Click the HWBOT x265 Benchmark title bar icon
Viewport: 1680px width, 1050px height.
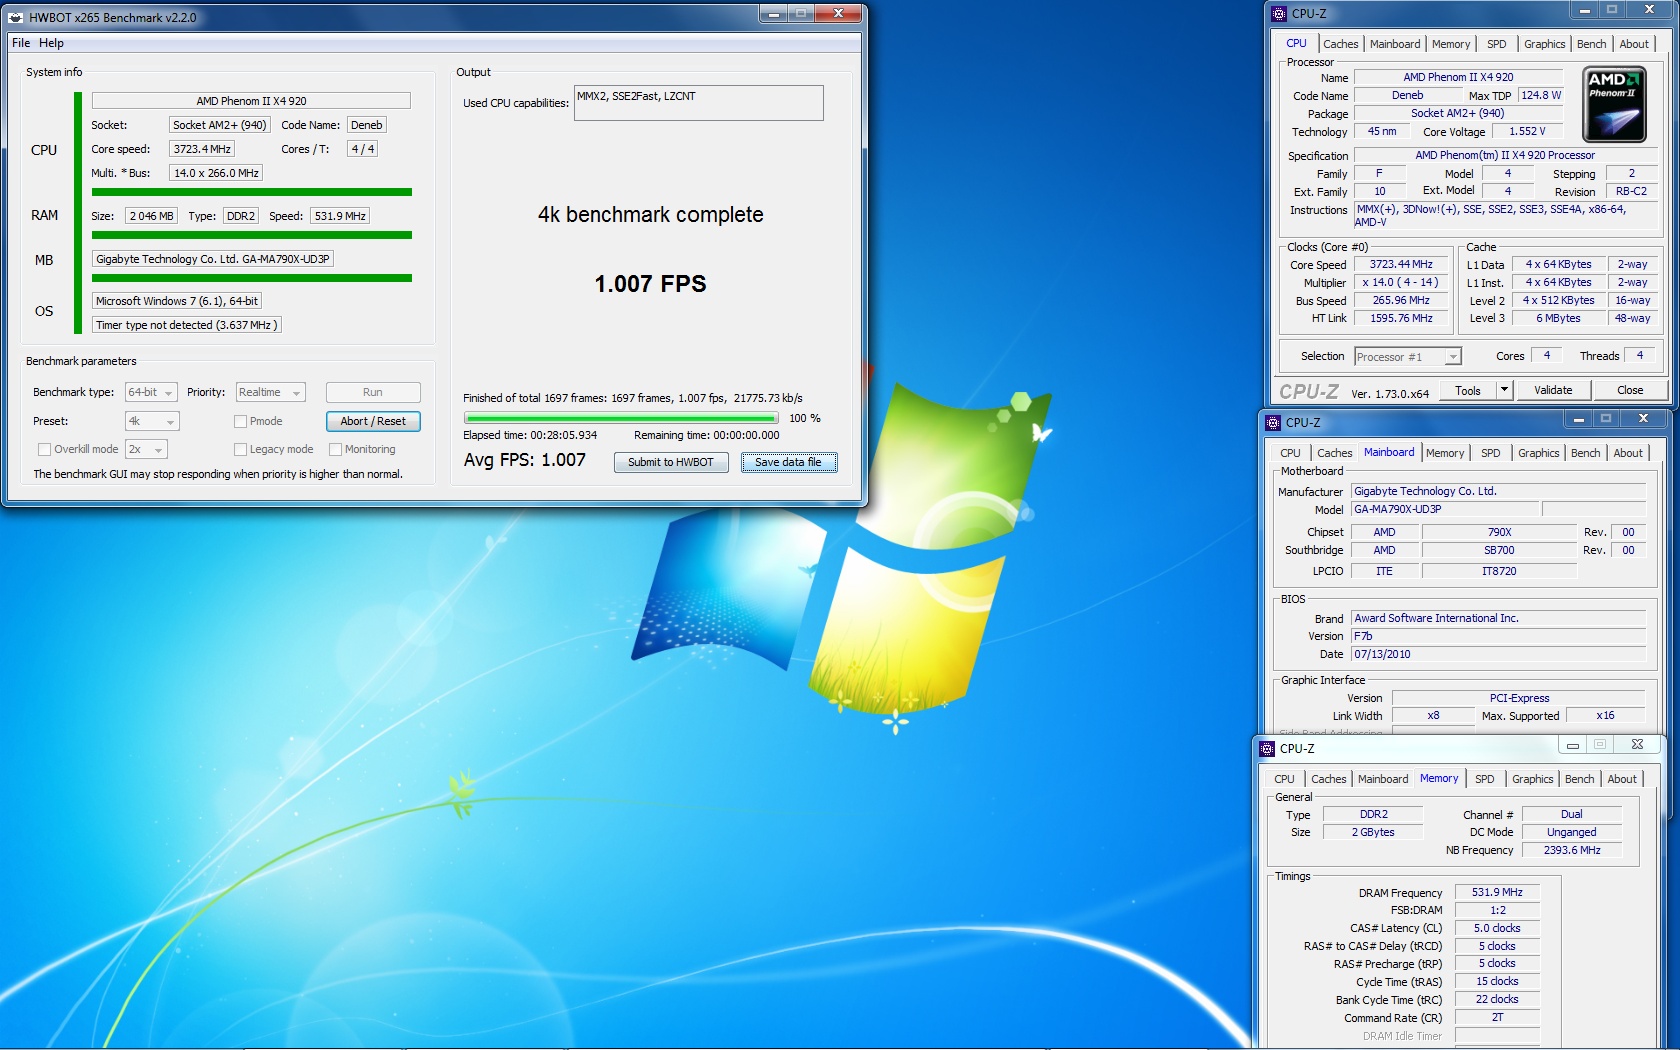coord(16,17)
